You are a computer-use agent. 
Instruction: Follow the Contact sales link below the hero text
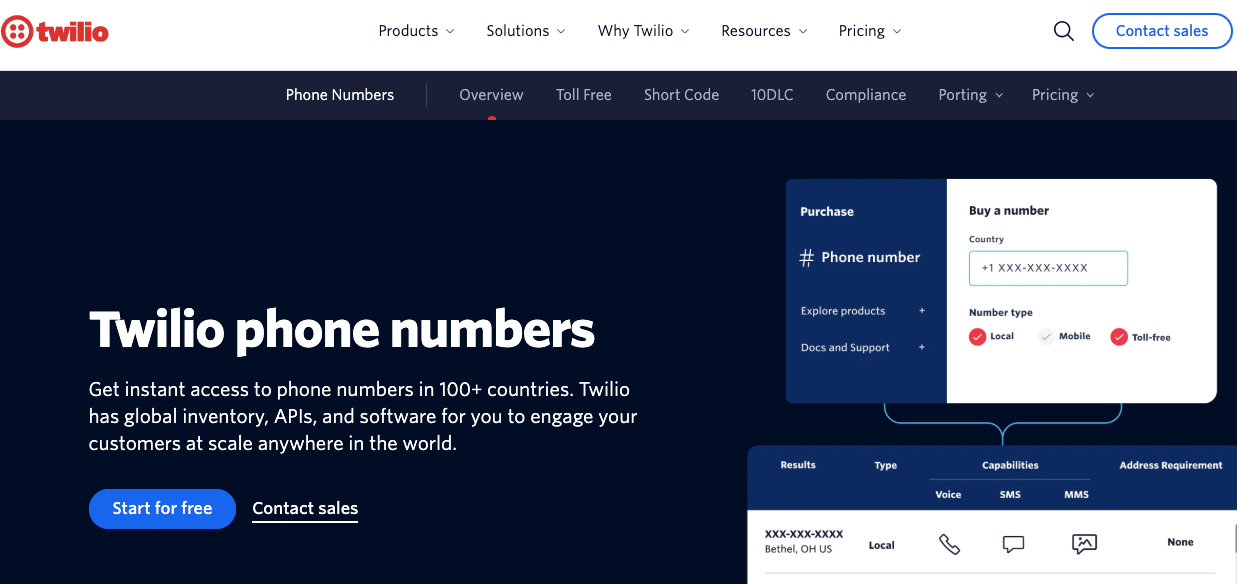[x=304, y=509]
